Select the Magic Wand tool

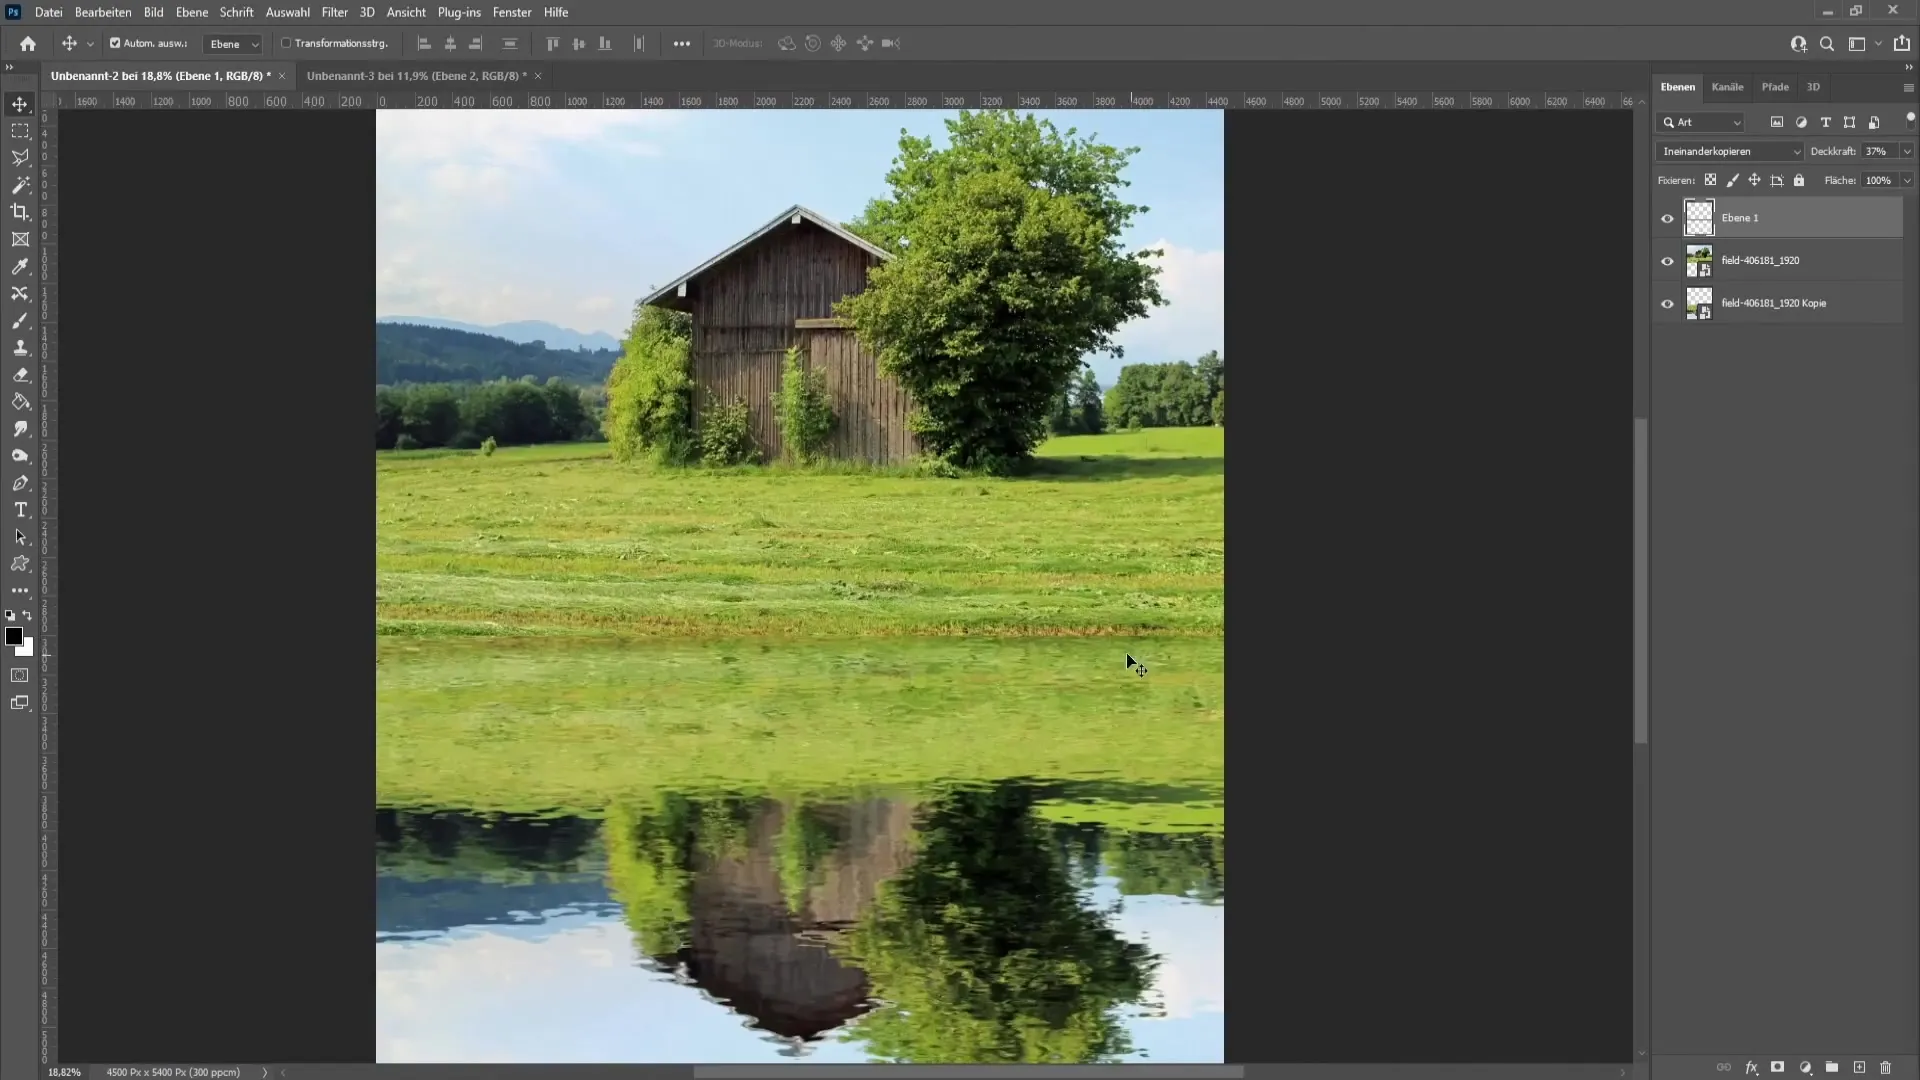20,183
